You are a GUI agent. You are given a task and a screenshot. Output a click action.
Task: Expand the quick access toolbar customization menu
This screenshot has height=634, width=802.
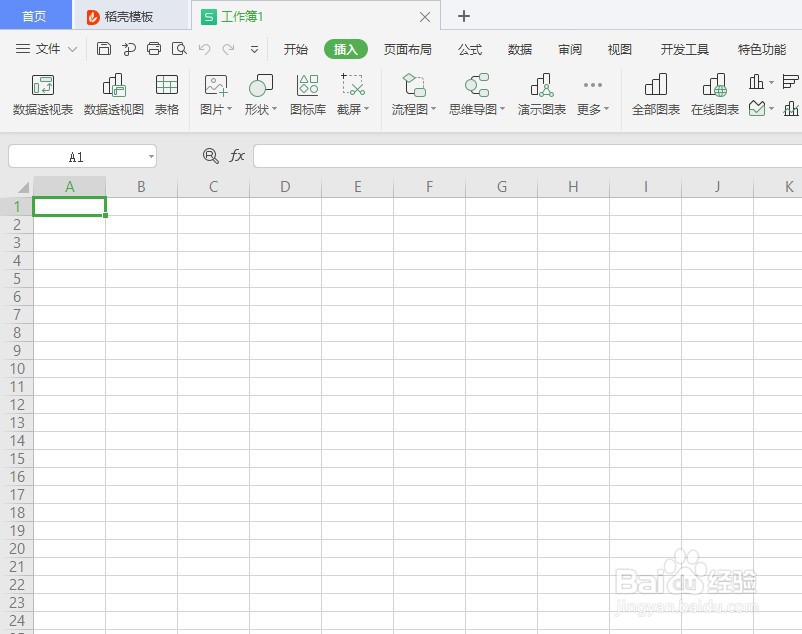click(254, 49)
